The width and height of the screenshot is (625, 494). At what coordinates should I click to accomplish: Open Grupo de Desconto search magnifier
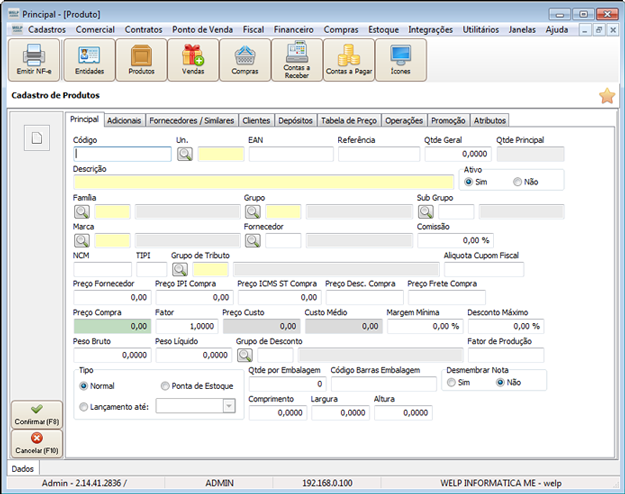245,355
